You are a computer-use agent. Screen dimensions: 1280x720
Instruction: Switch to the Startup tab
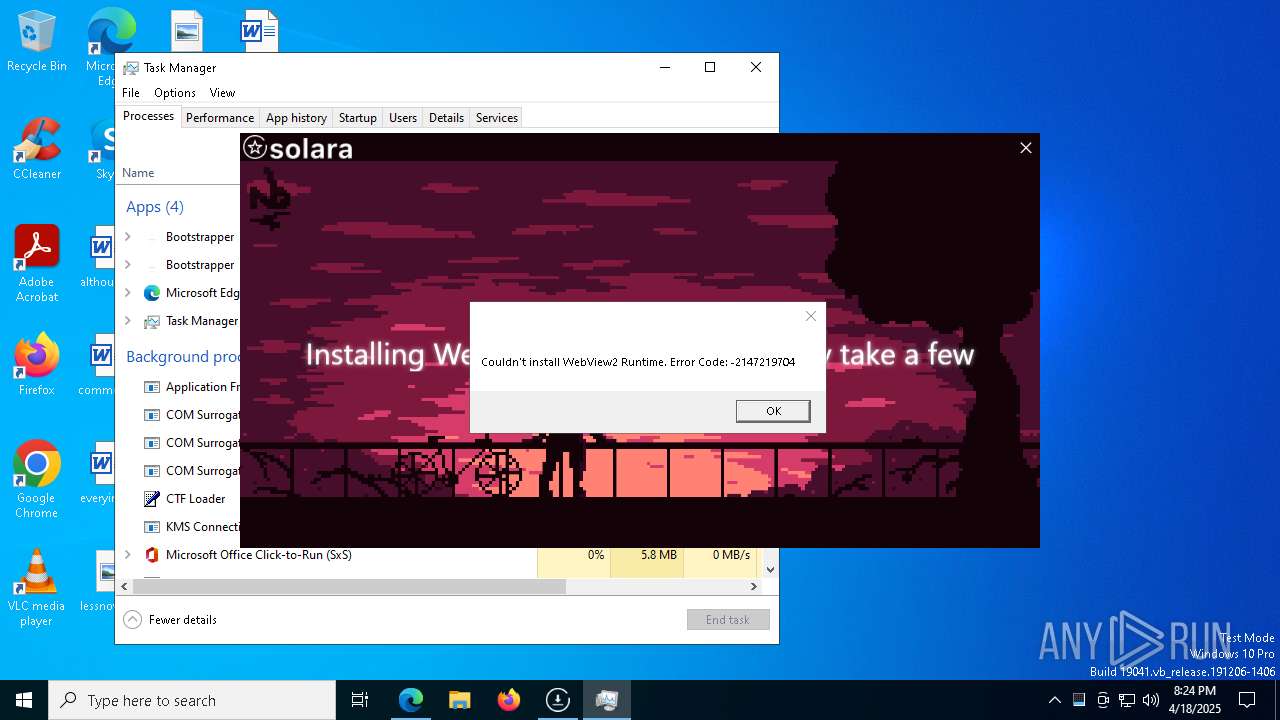pos(357,118)
